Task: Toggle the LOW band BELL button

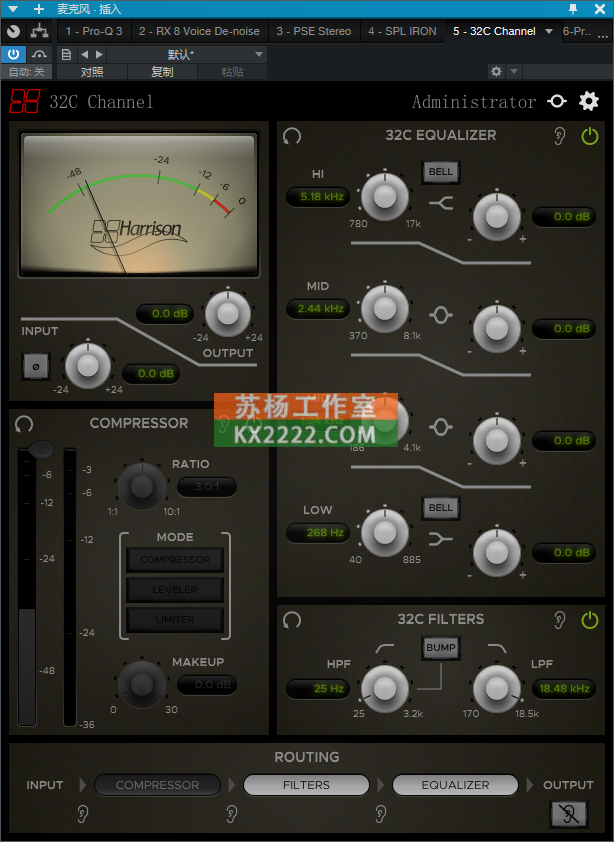Action: [440, 507]
